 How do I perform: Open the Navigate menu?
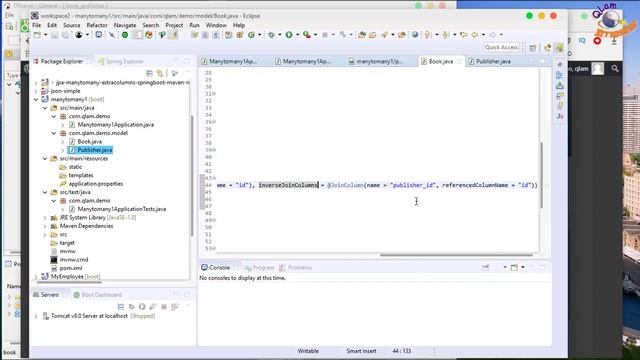tap(125, 25)
